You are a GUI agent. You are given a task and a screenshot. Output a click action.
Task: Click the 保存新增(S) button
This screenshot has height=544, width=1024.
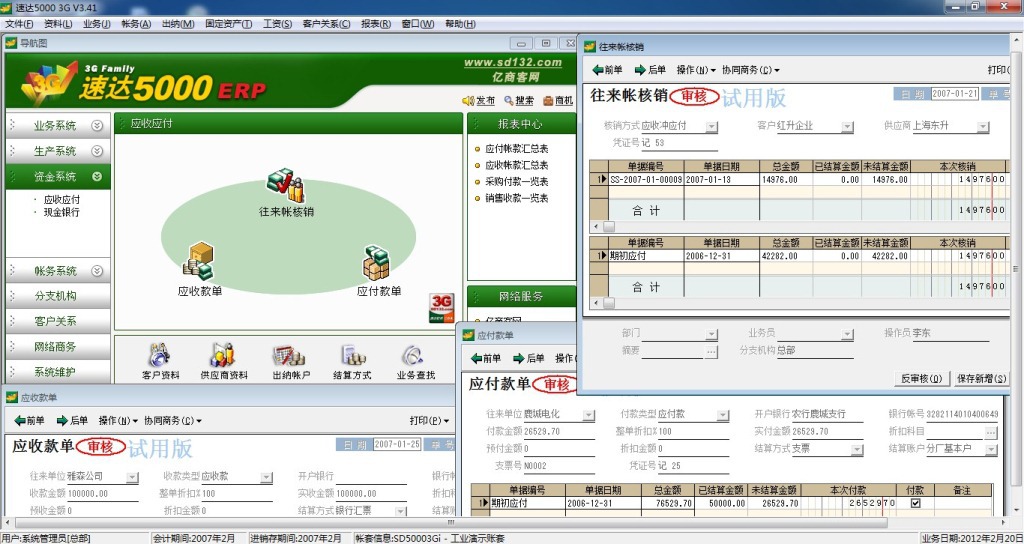pos(982,378)
